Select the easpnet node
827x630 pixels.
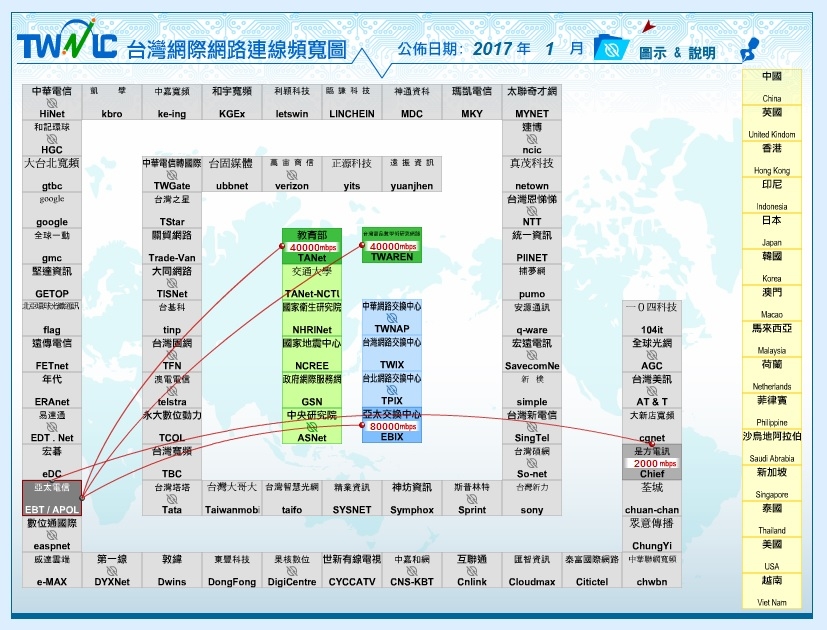click(52, 534)
